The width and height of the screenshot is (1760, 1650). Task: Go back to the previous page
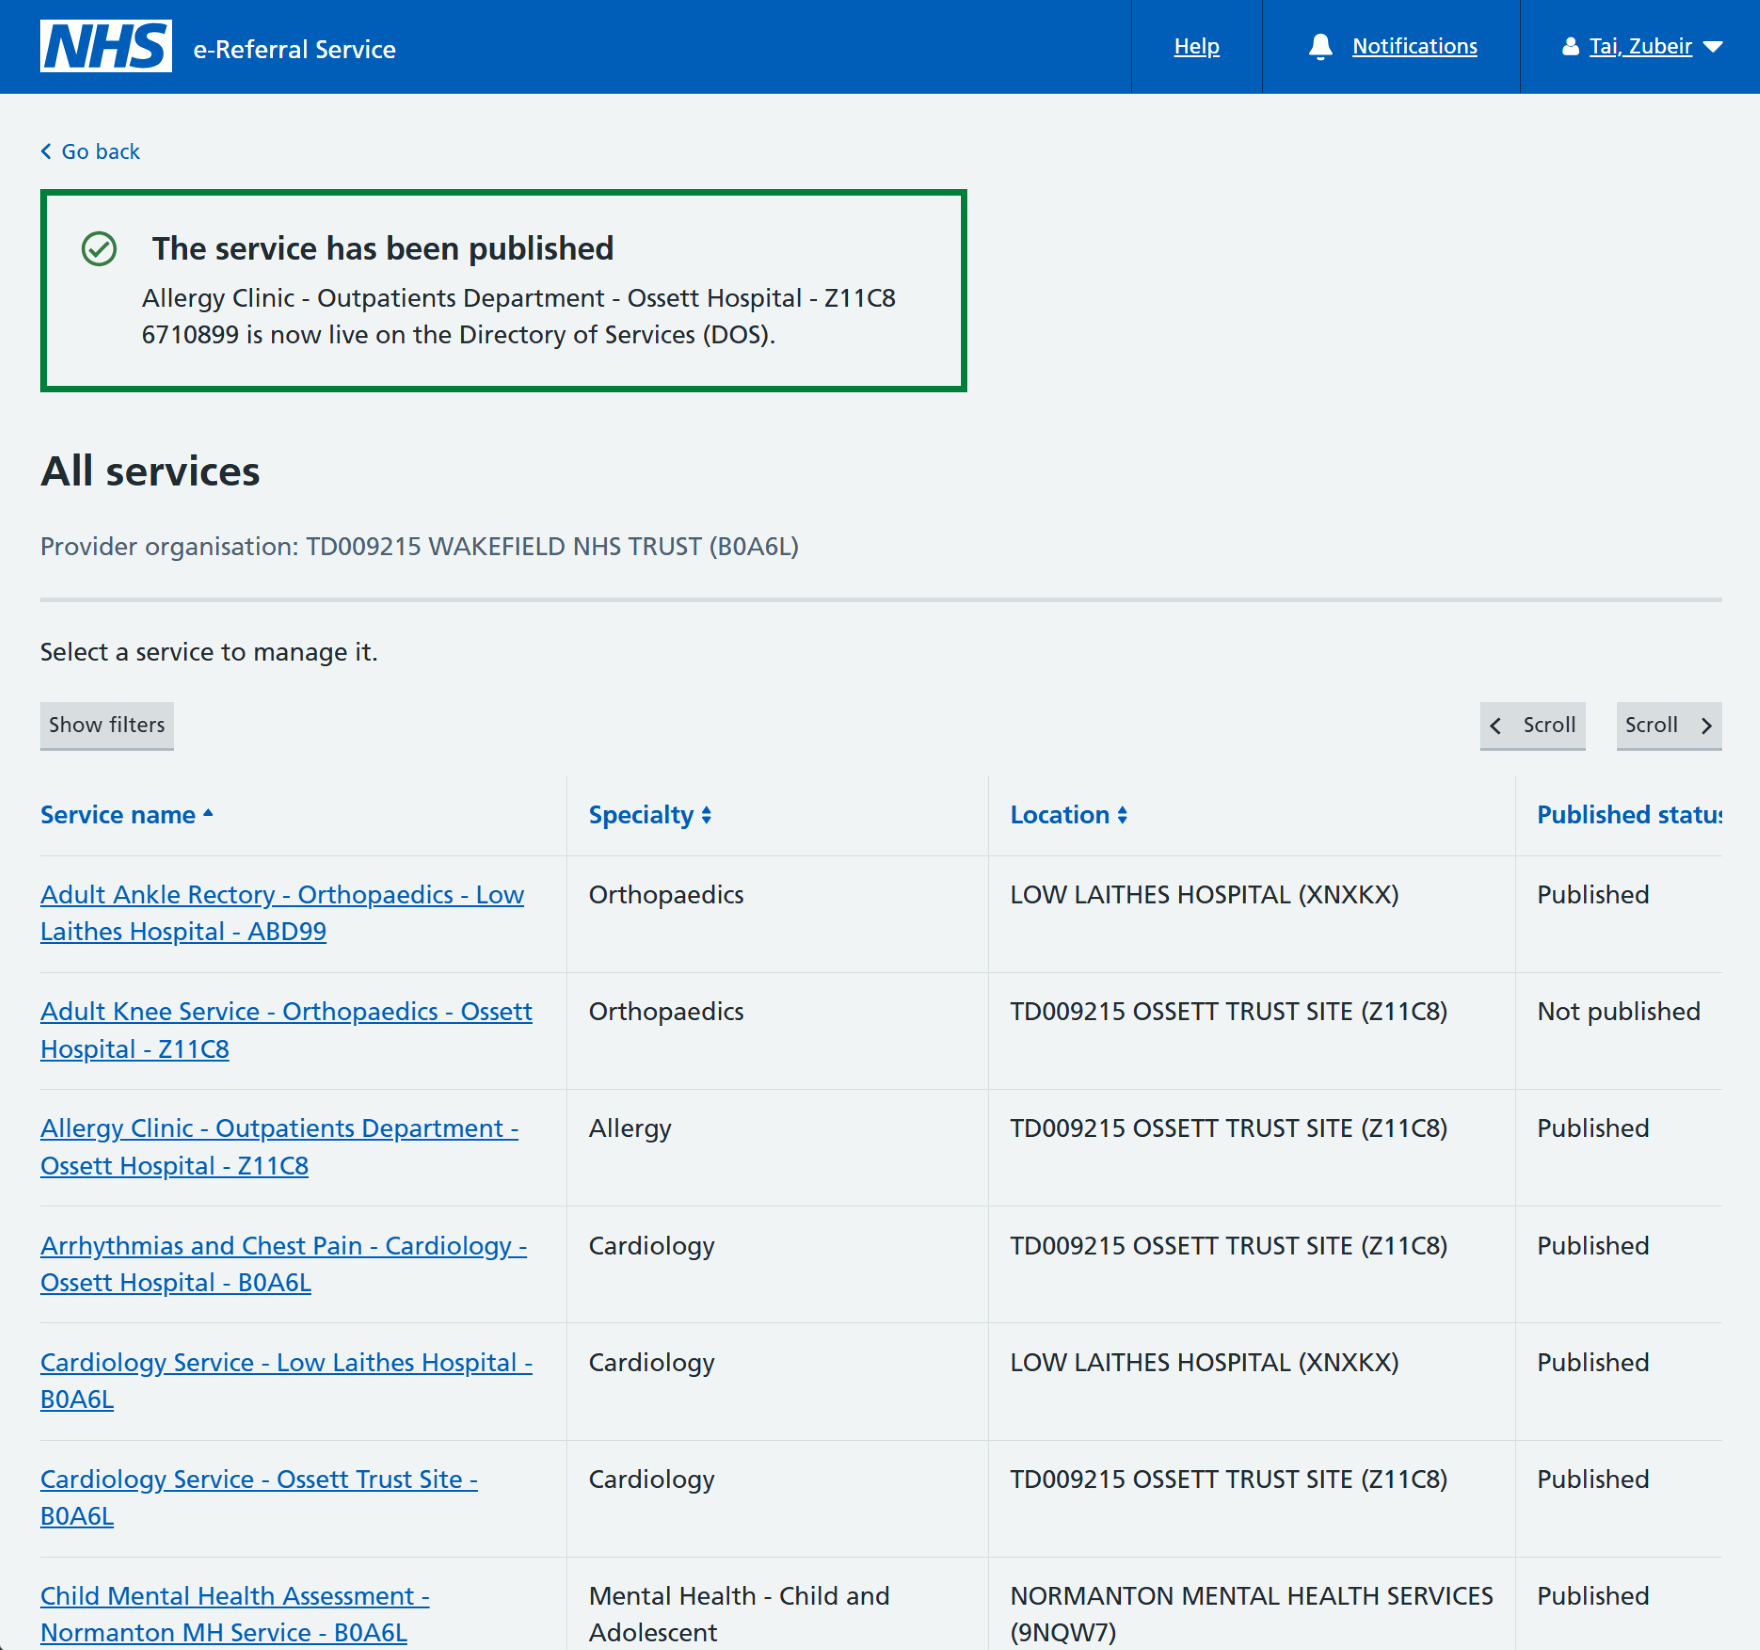(90, 151)
